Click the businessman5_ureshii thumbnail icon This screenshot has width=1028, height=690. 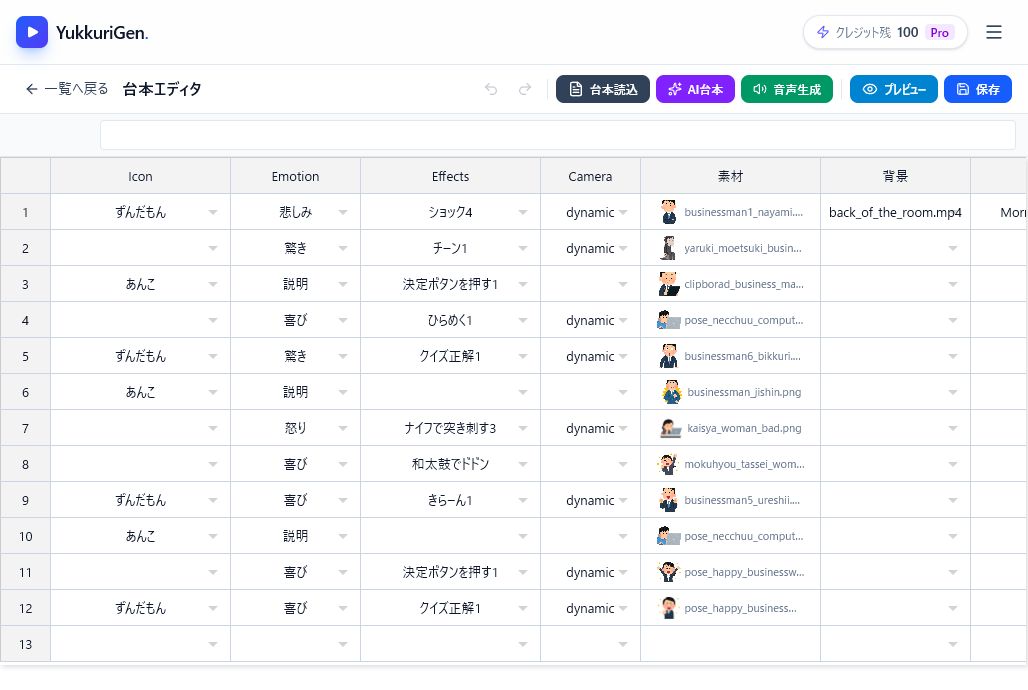pyautogui.click(x=668, y=500)
